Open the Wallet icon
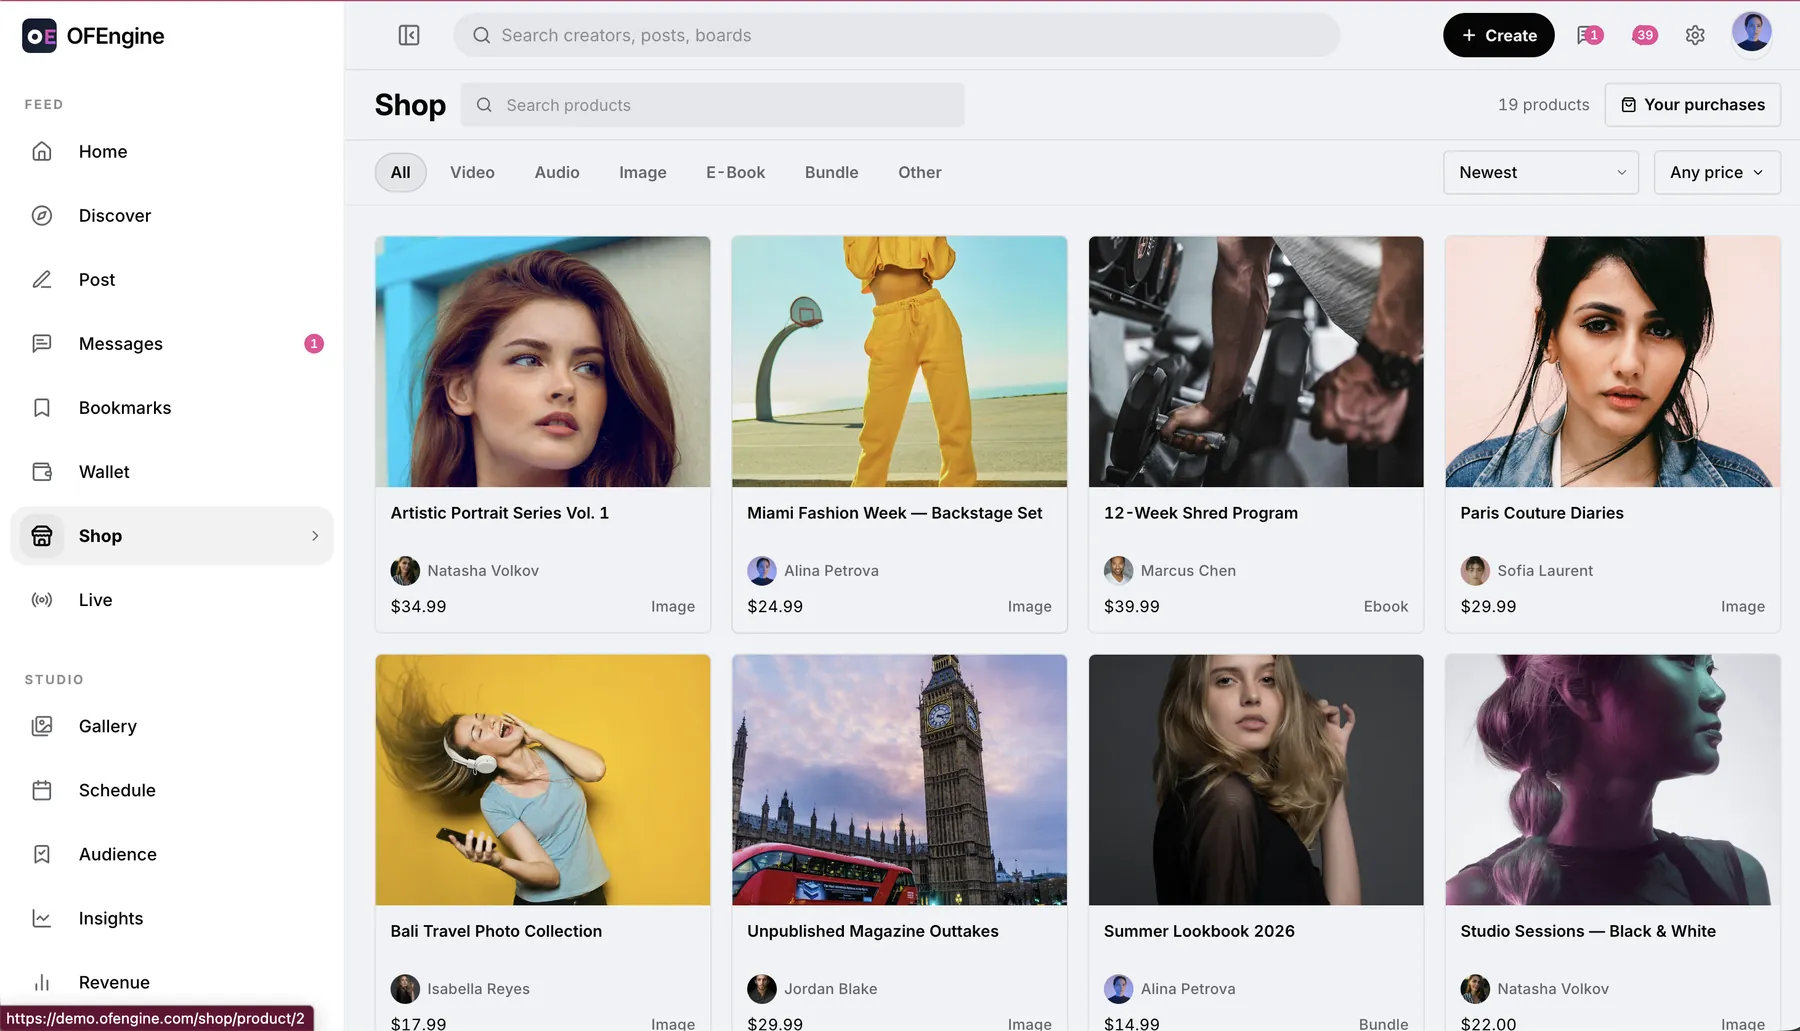This screenshot has height=1031, width=1800. click(x=42, y=471)
